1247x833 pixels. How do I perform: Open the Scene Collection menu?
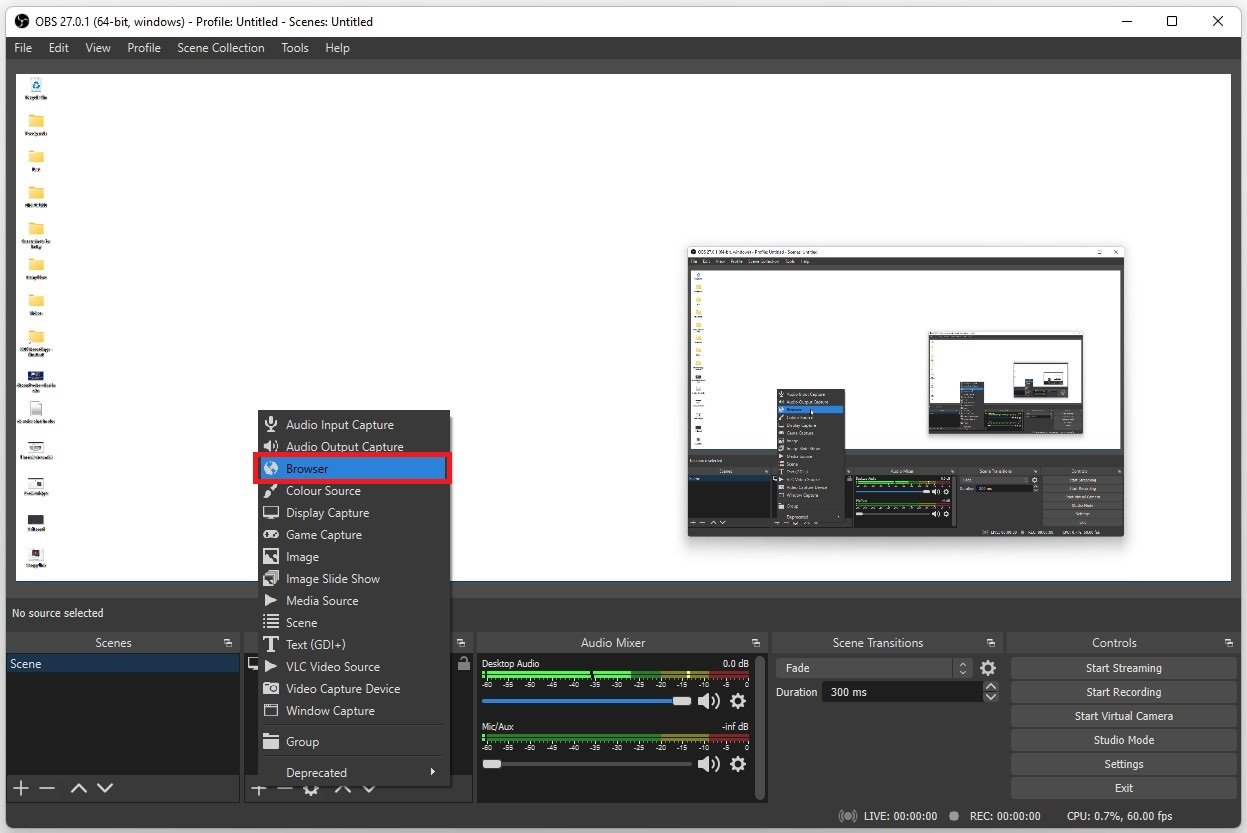click(220, 48)
